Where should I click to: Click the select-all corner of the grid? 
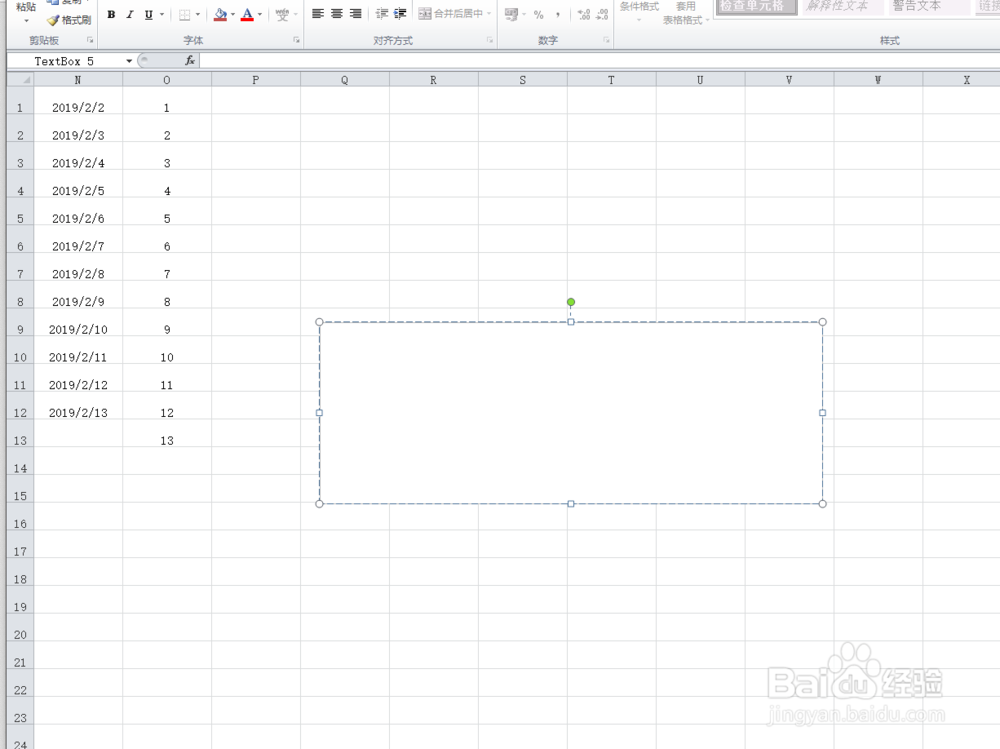coord(20,80)
